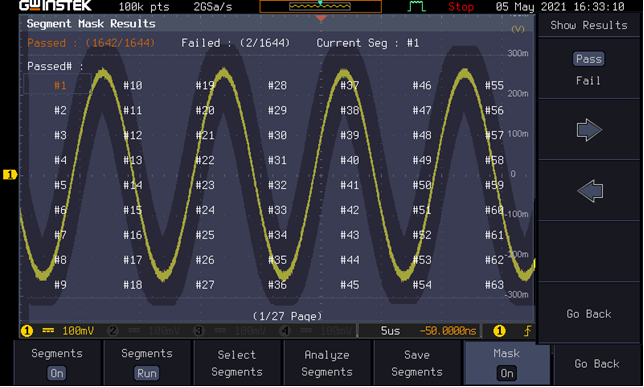Viewport: 644px width, 387px height.
Task: Click the greyed channel 4 indicator
Action: click(285, 331)
